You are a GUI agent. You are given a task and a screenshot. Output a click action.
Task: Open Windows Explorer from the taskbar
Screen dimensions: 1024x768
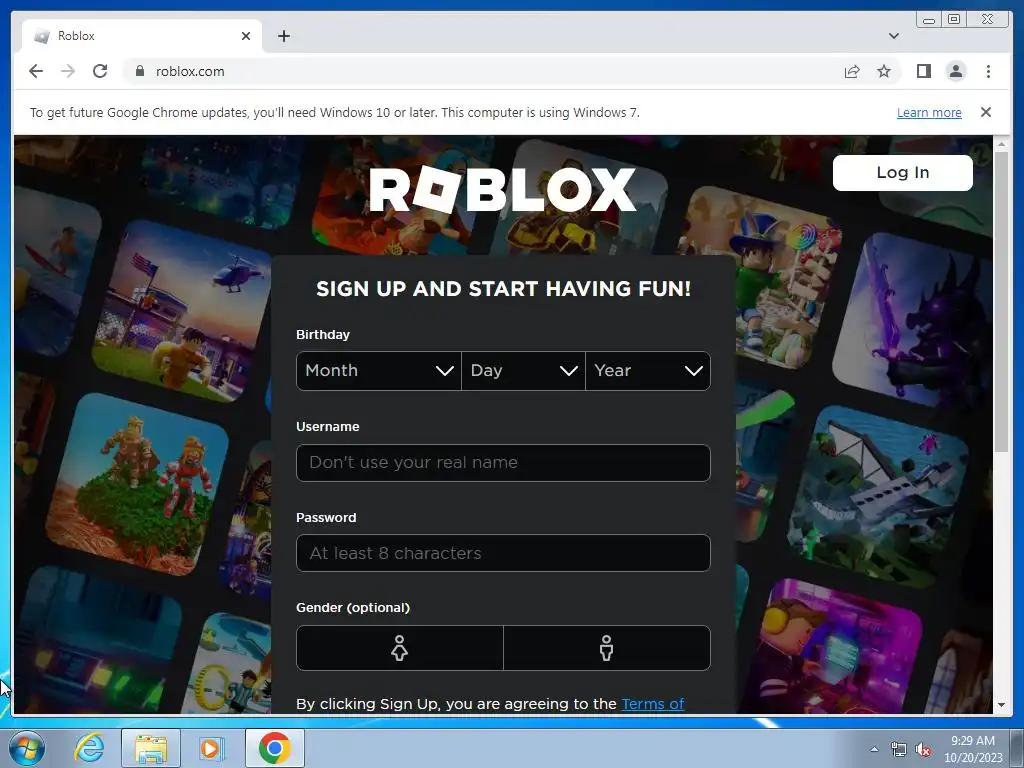tap(151, 748)
